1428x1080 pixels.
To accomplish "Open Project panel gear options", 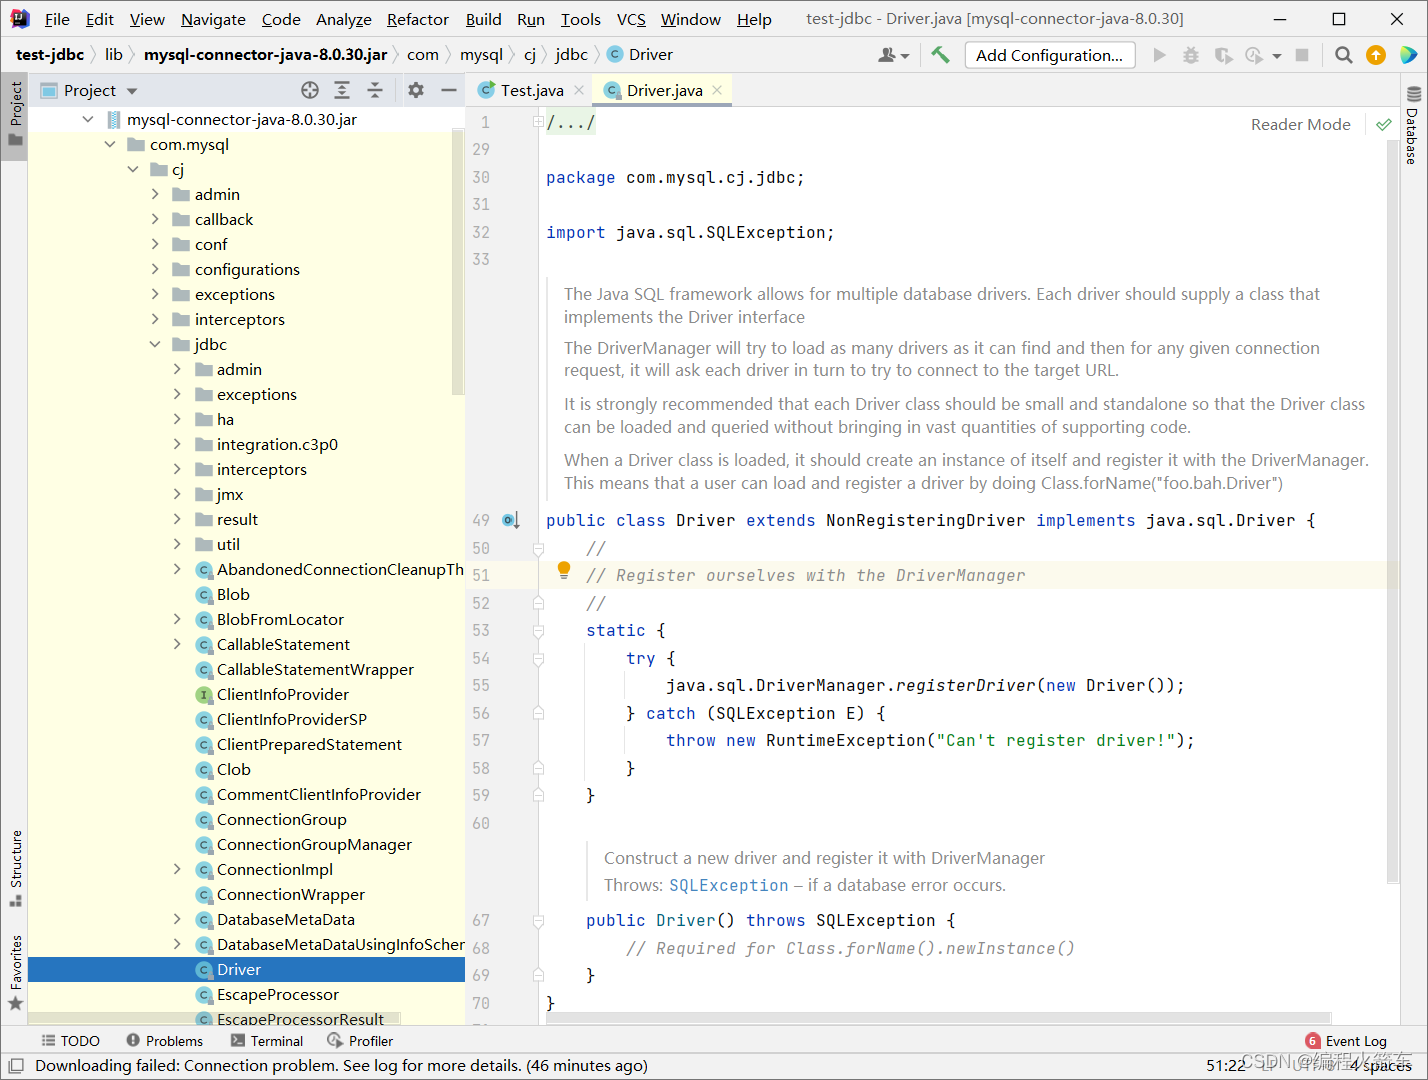I will (x=416, y=90).
